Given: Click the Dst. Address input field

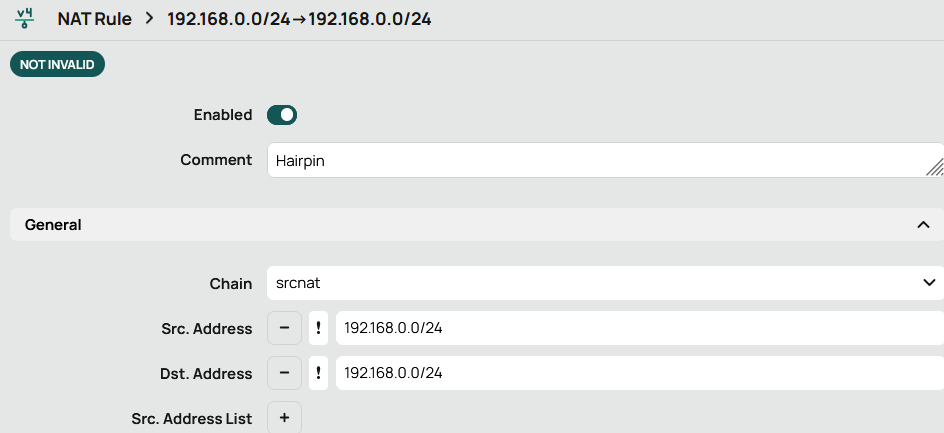Looking at the screenshot, I should point(638,373).
